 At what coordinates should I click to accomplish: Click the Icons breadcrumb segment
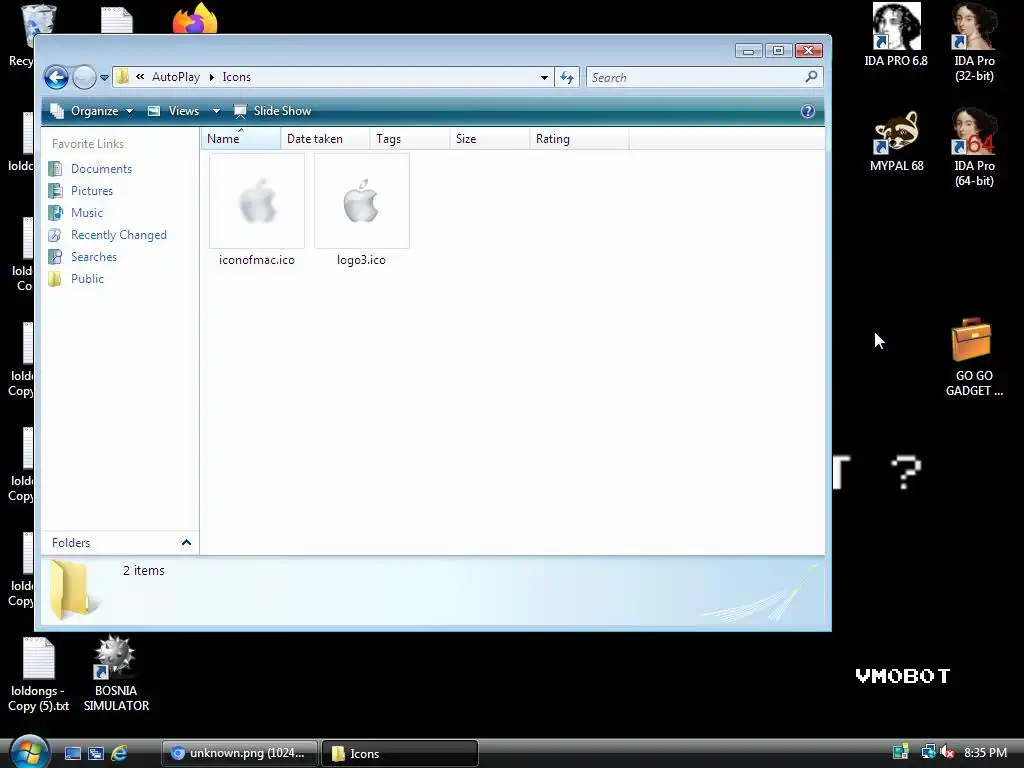pyautogui.click(x=236, y=77)
